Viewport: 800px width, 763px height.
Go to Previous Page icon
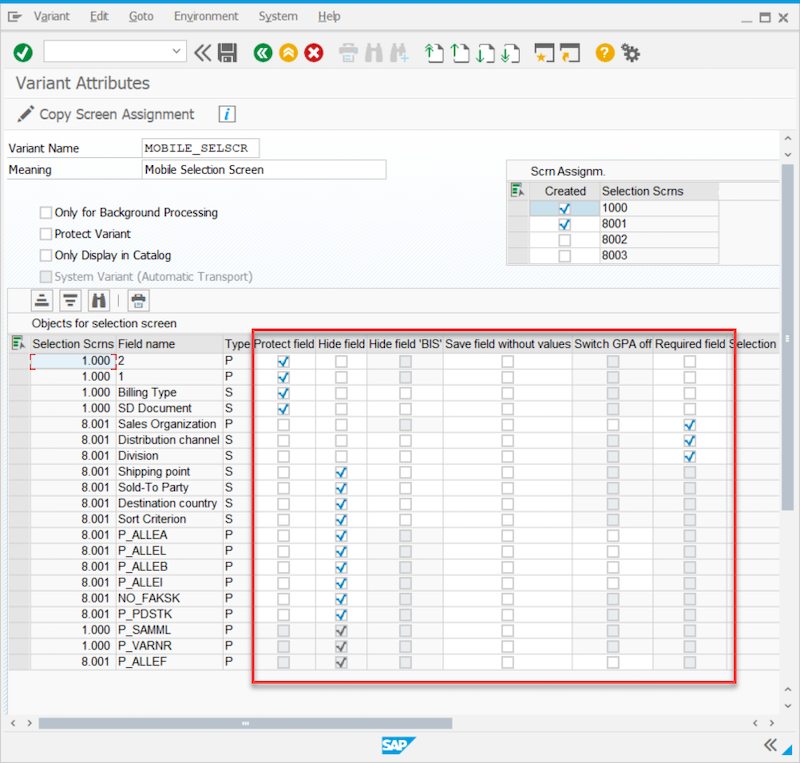click(x=460, y=53)
